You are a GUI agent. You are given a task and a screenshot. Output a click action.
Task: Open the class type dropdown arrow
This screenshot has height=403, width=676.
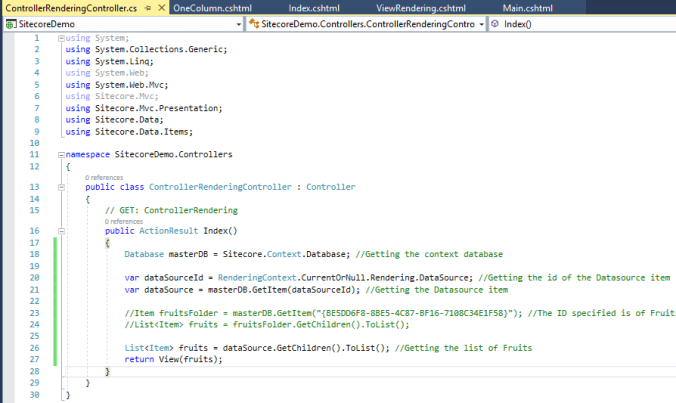[x=482, y=23]
